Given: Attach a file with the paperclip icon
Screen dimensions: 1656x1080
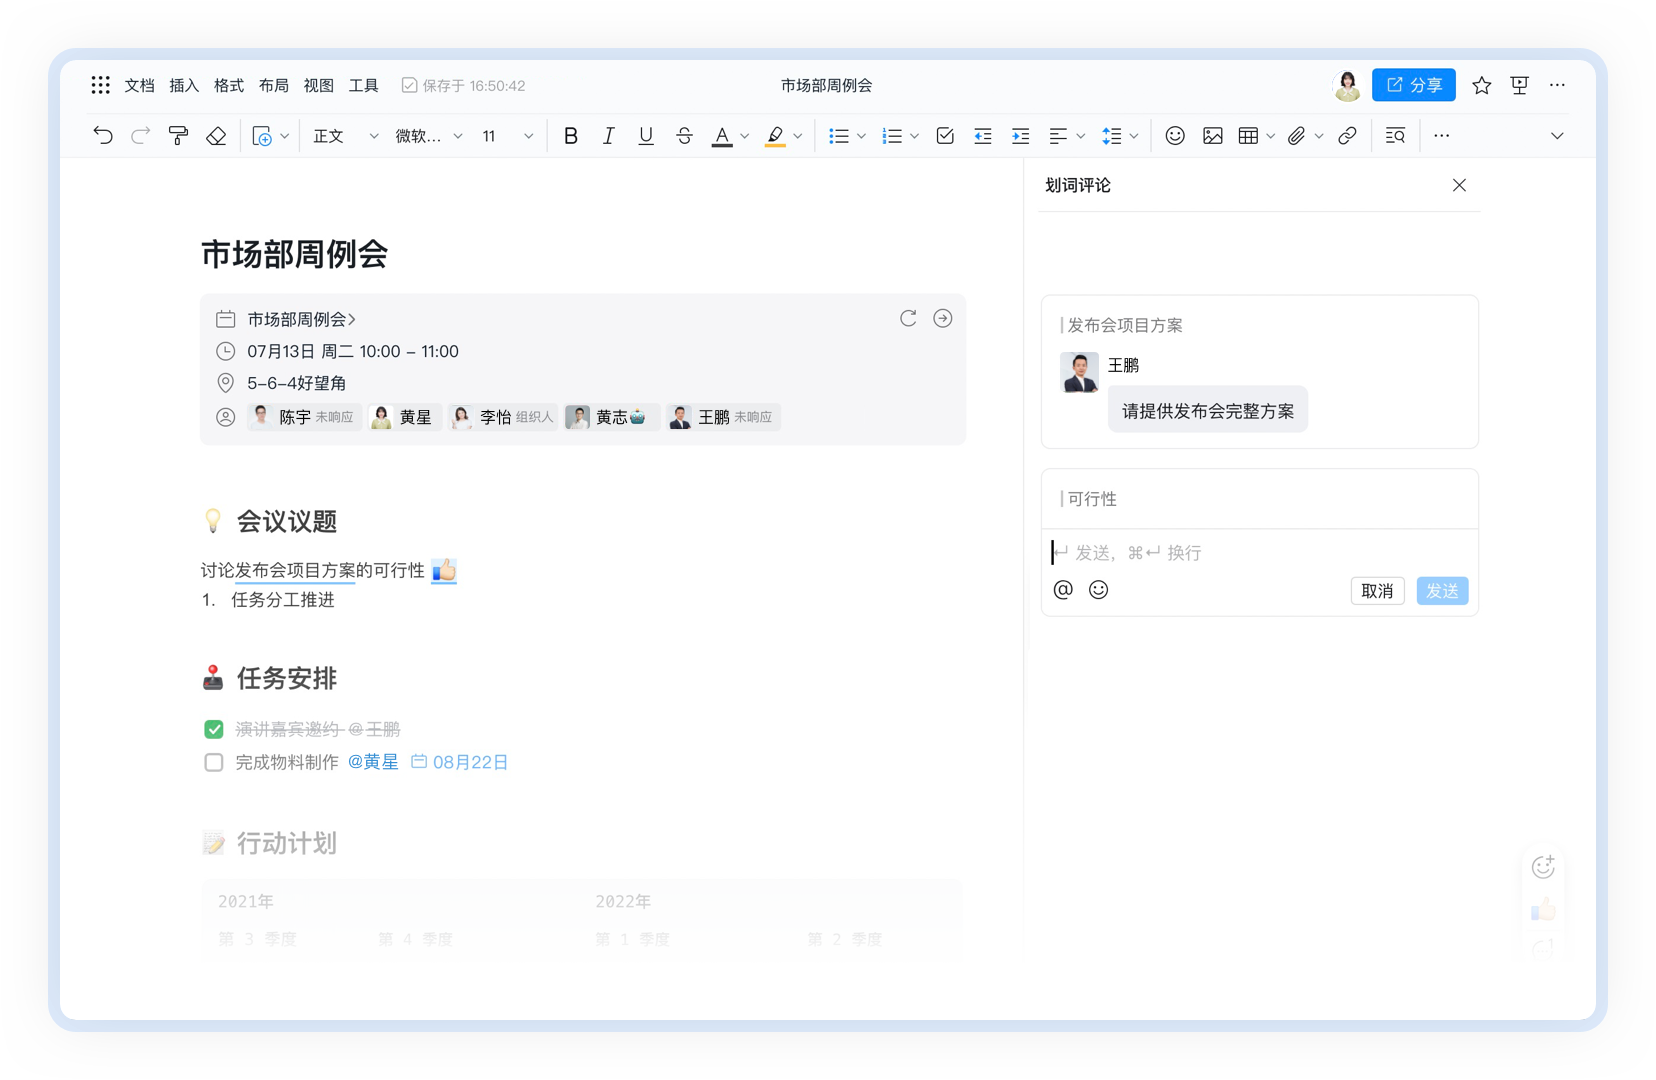Looking at the screenshot, I should click(1297, 135).
